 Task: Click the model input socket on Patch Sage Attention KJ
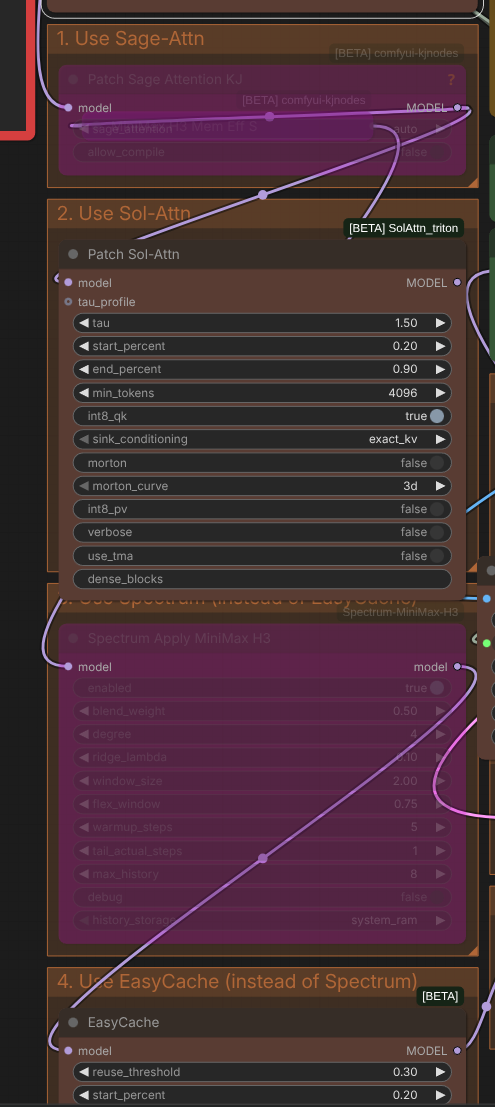pyautogui.click(x=68, y=108)
